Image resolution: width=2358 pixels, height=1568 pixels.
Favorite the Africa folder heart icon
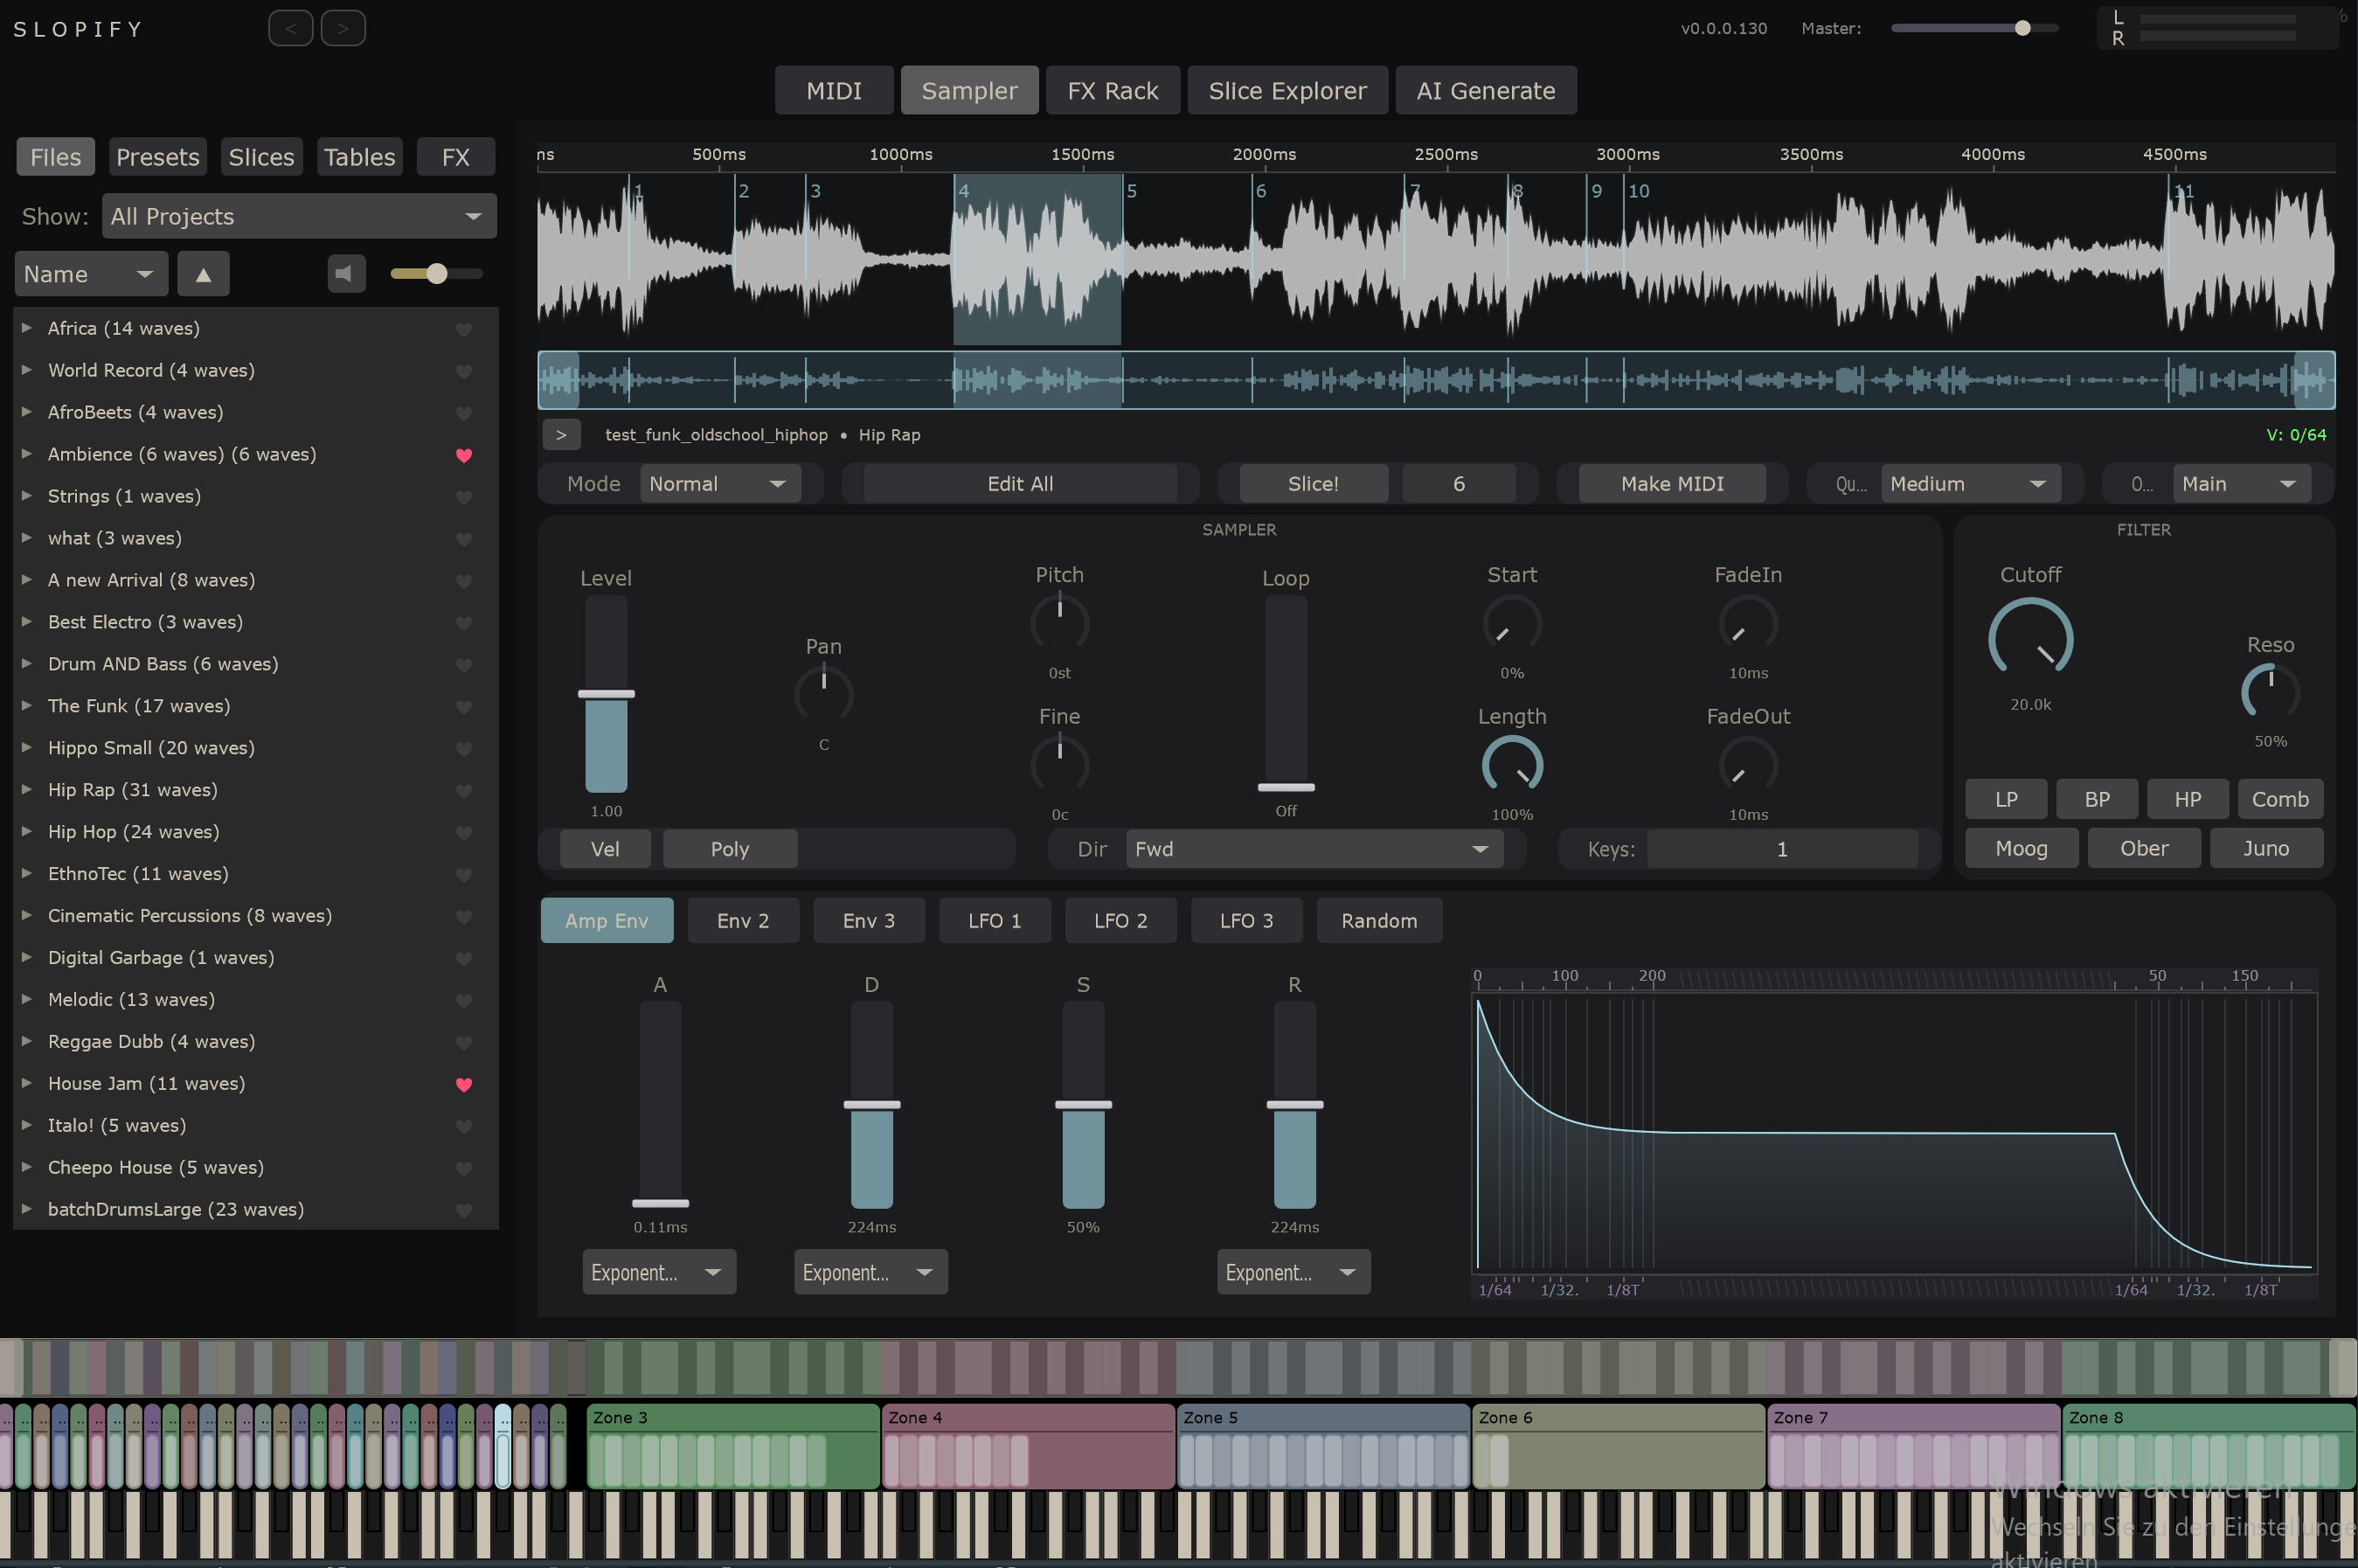[464, 329]
